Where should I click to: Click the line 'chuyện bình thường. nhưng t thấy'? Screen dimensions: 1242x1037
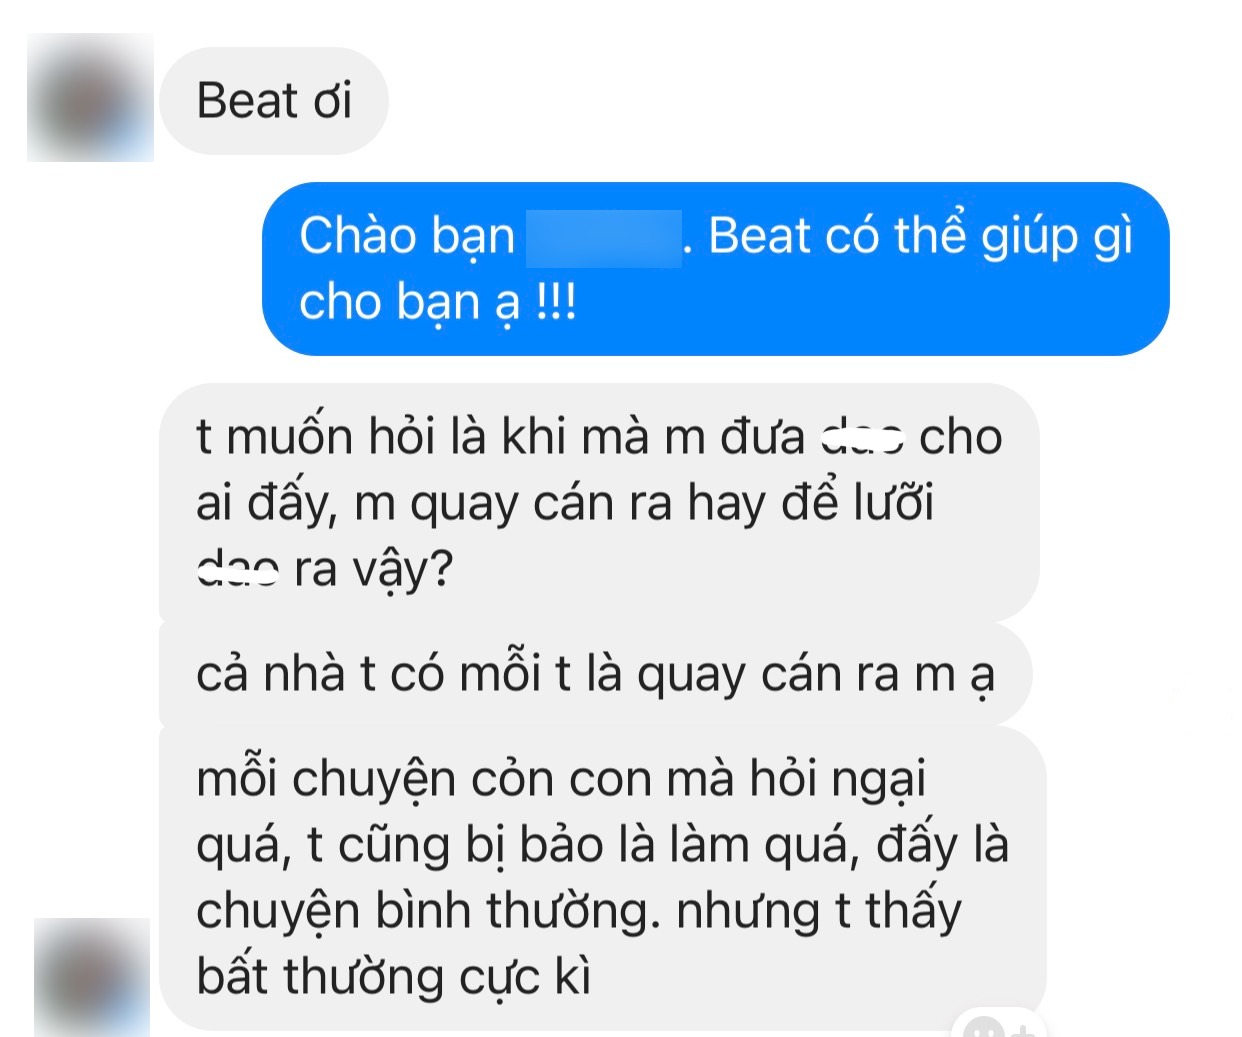point(578,911)
